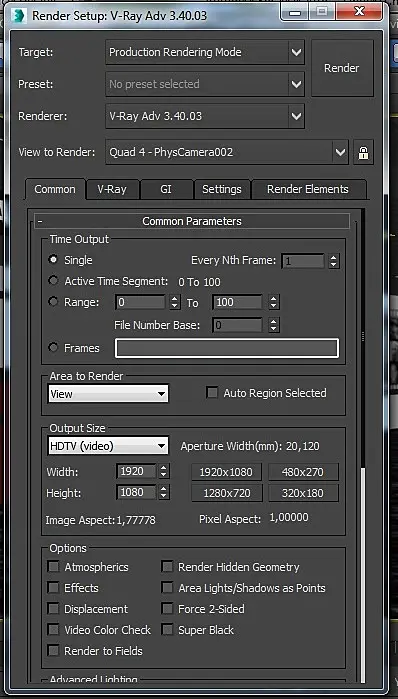Switch to the Common tab
398x699 pixels.
[55, 189]
